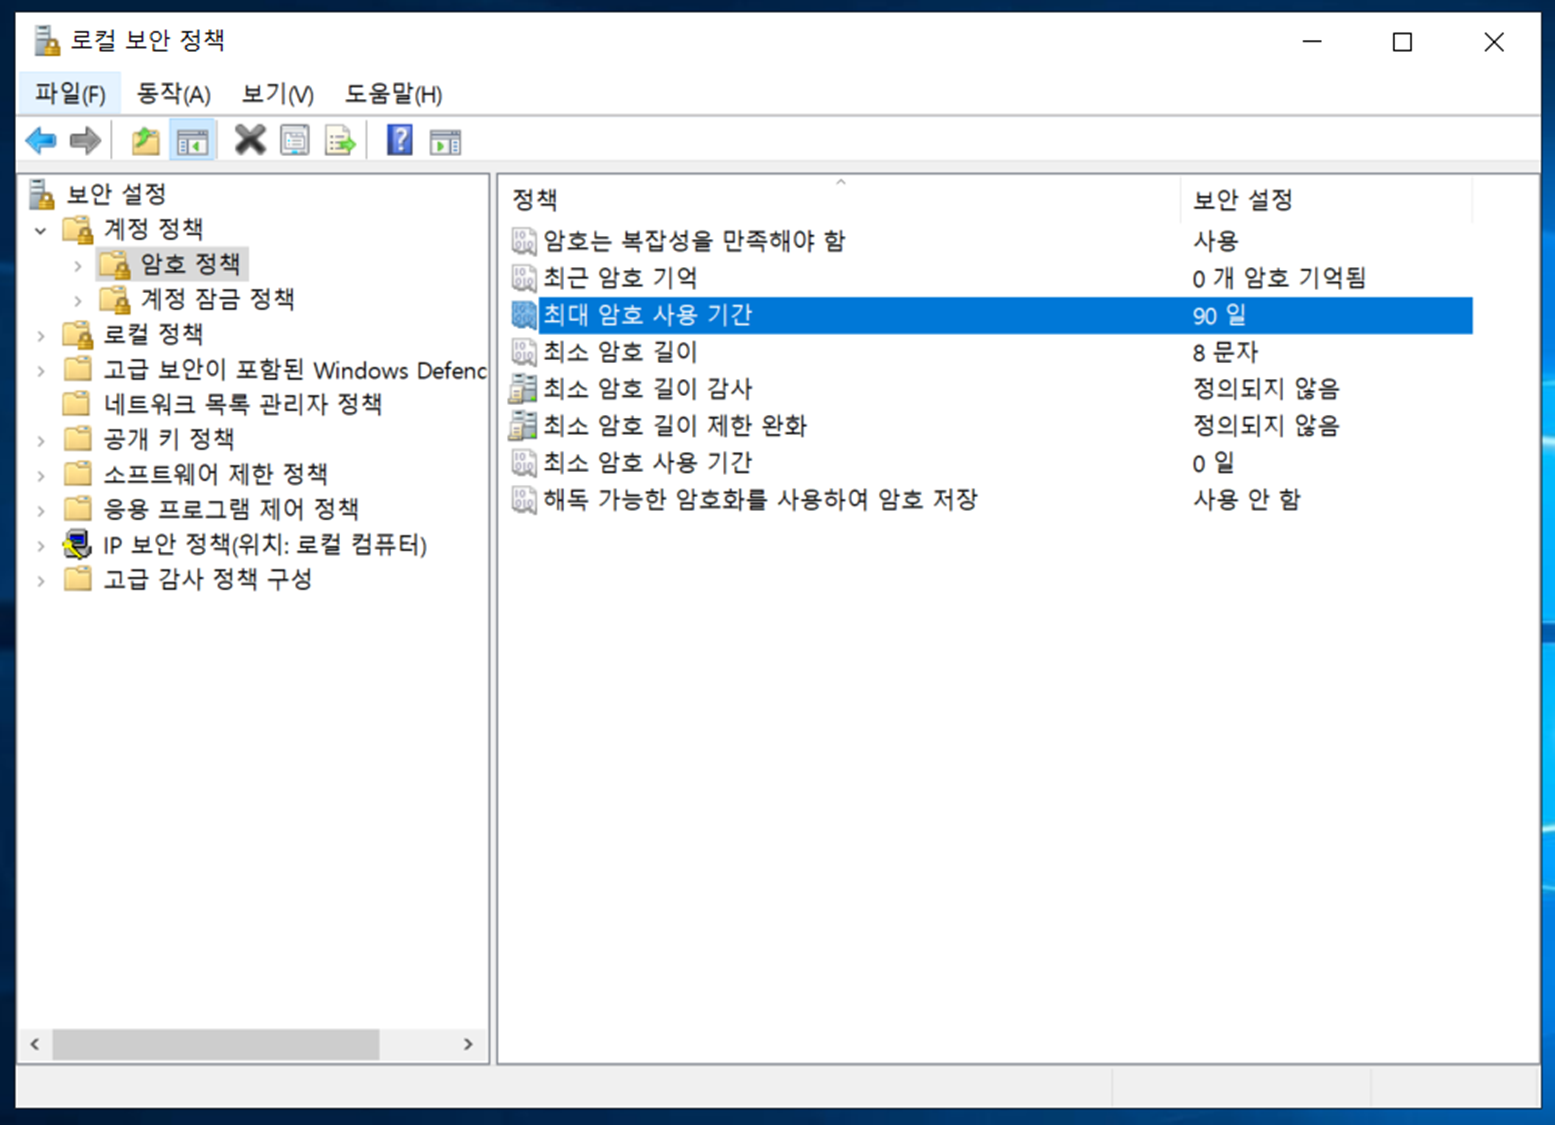Click the 계정 잠금 정책 folder icon
The width and height of the screenshot is (1555, 1125).
coord(115,299)
